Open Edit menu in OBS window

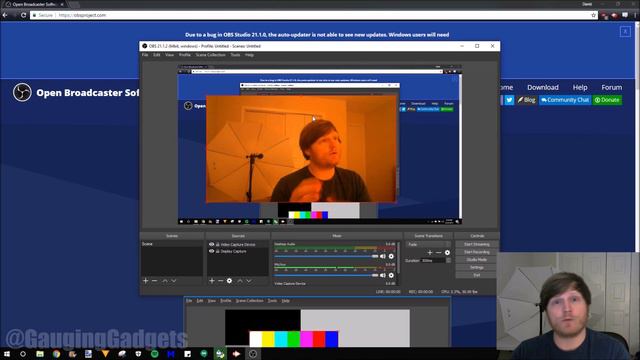(157, 55)
